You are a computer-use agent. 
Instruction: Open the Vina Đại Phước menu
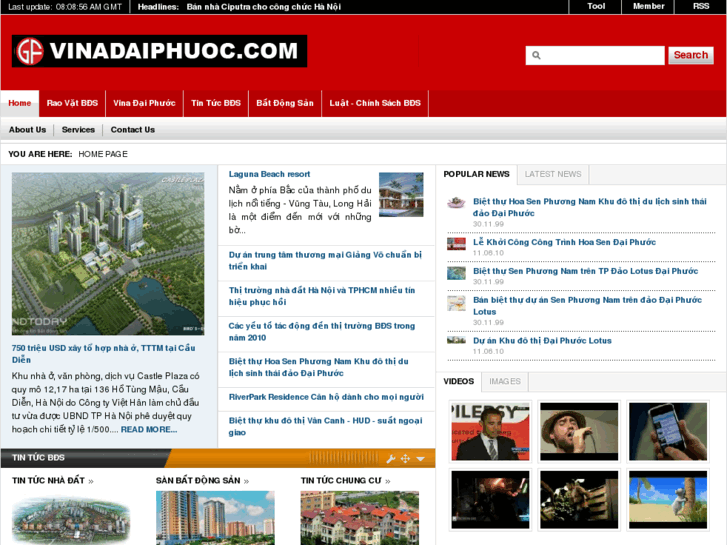pos(144,103)
